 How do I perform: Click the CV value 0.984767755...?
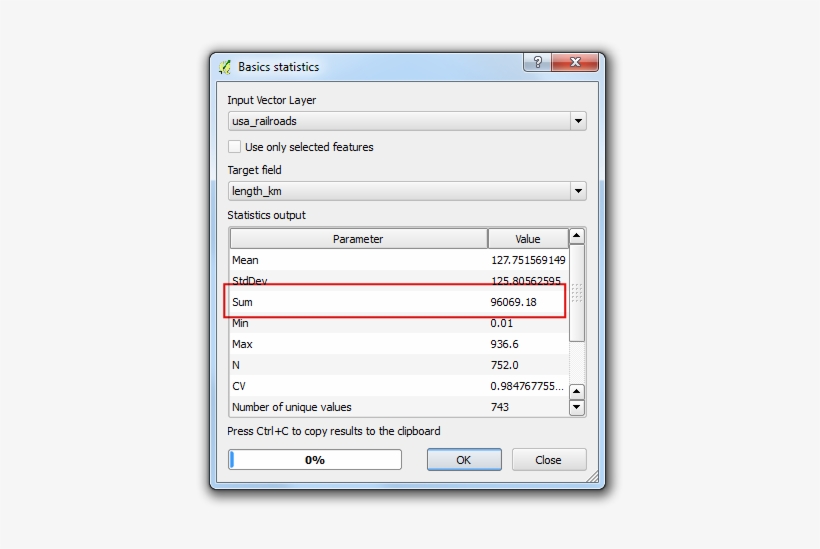(x=527, y=386)
